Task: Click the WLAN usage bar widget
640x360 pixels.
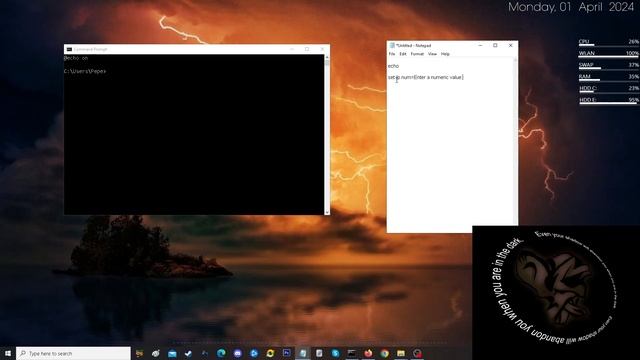Action: [609, 53]
